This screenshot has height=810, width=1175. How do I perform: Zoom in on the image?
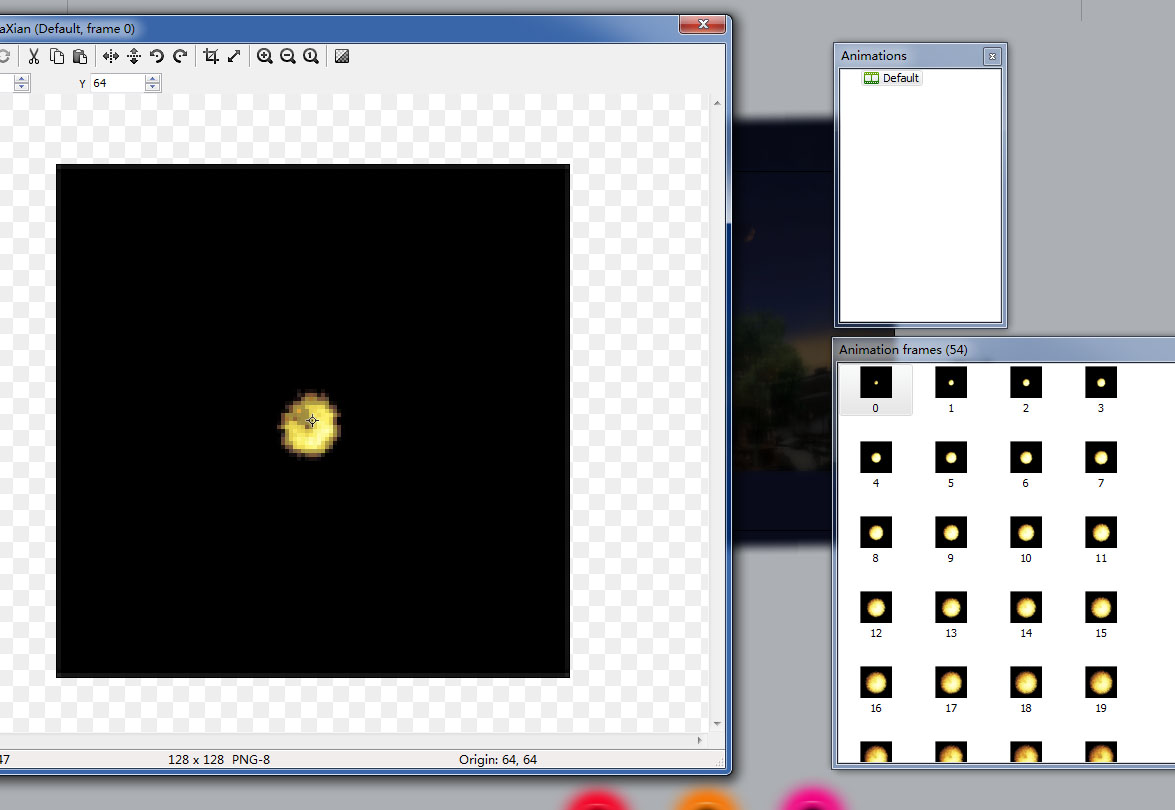coord(264,57)
